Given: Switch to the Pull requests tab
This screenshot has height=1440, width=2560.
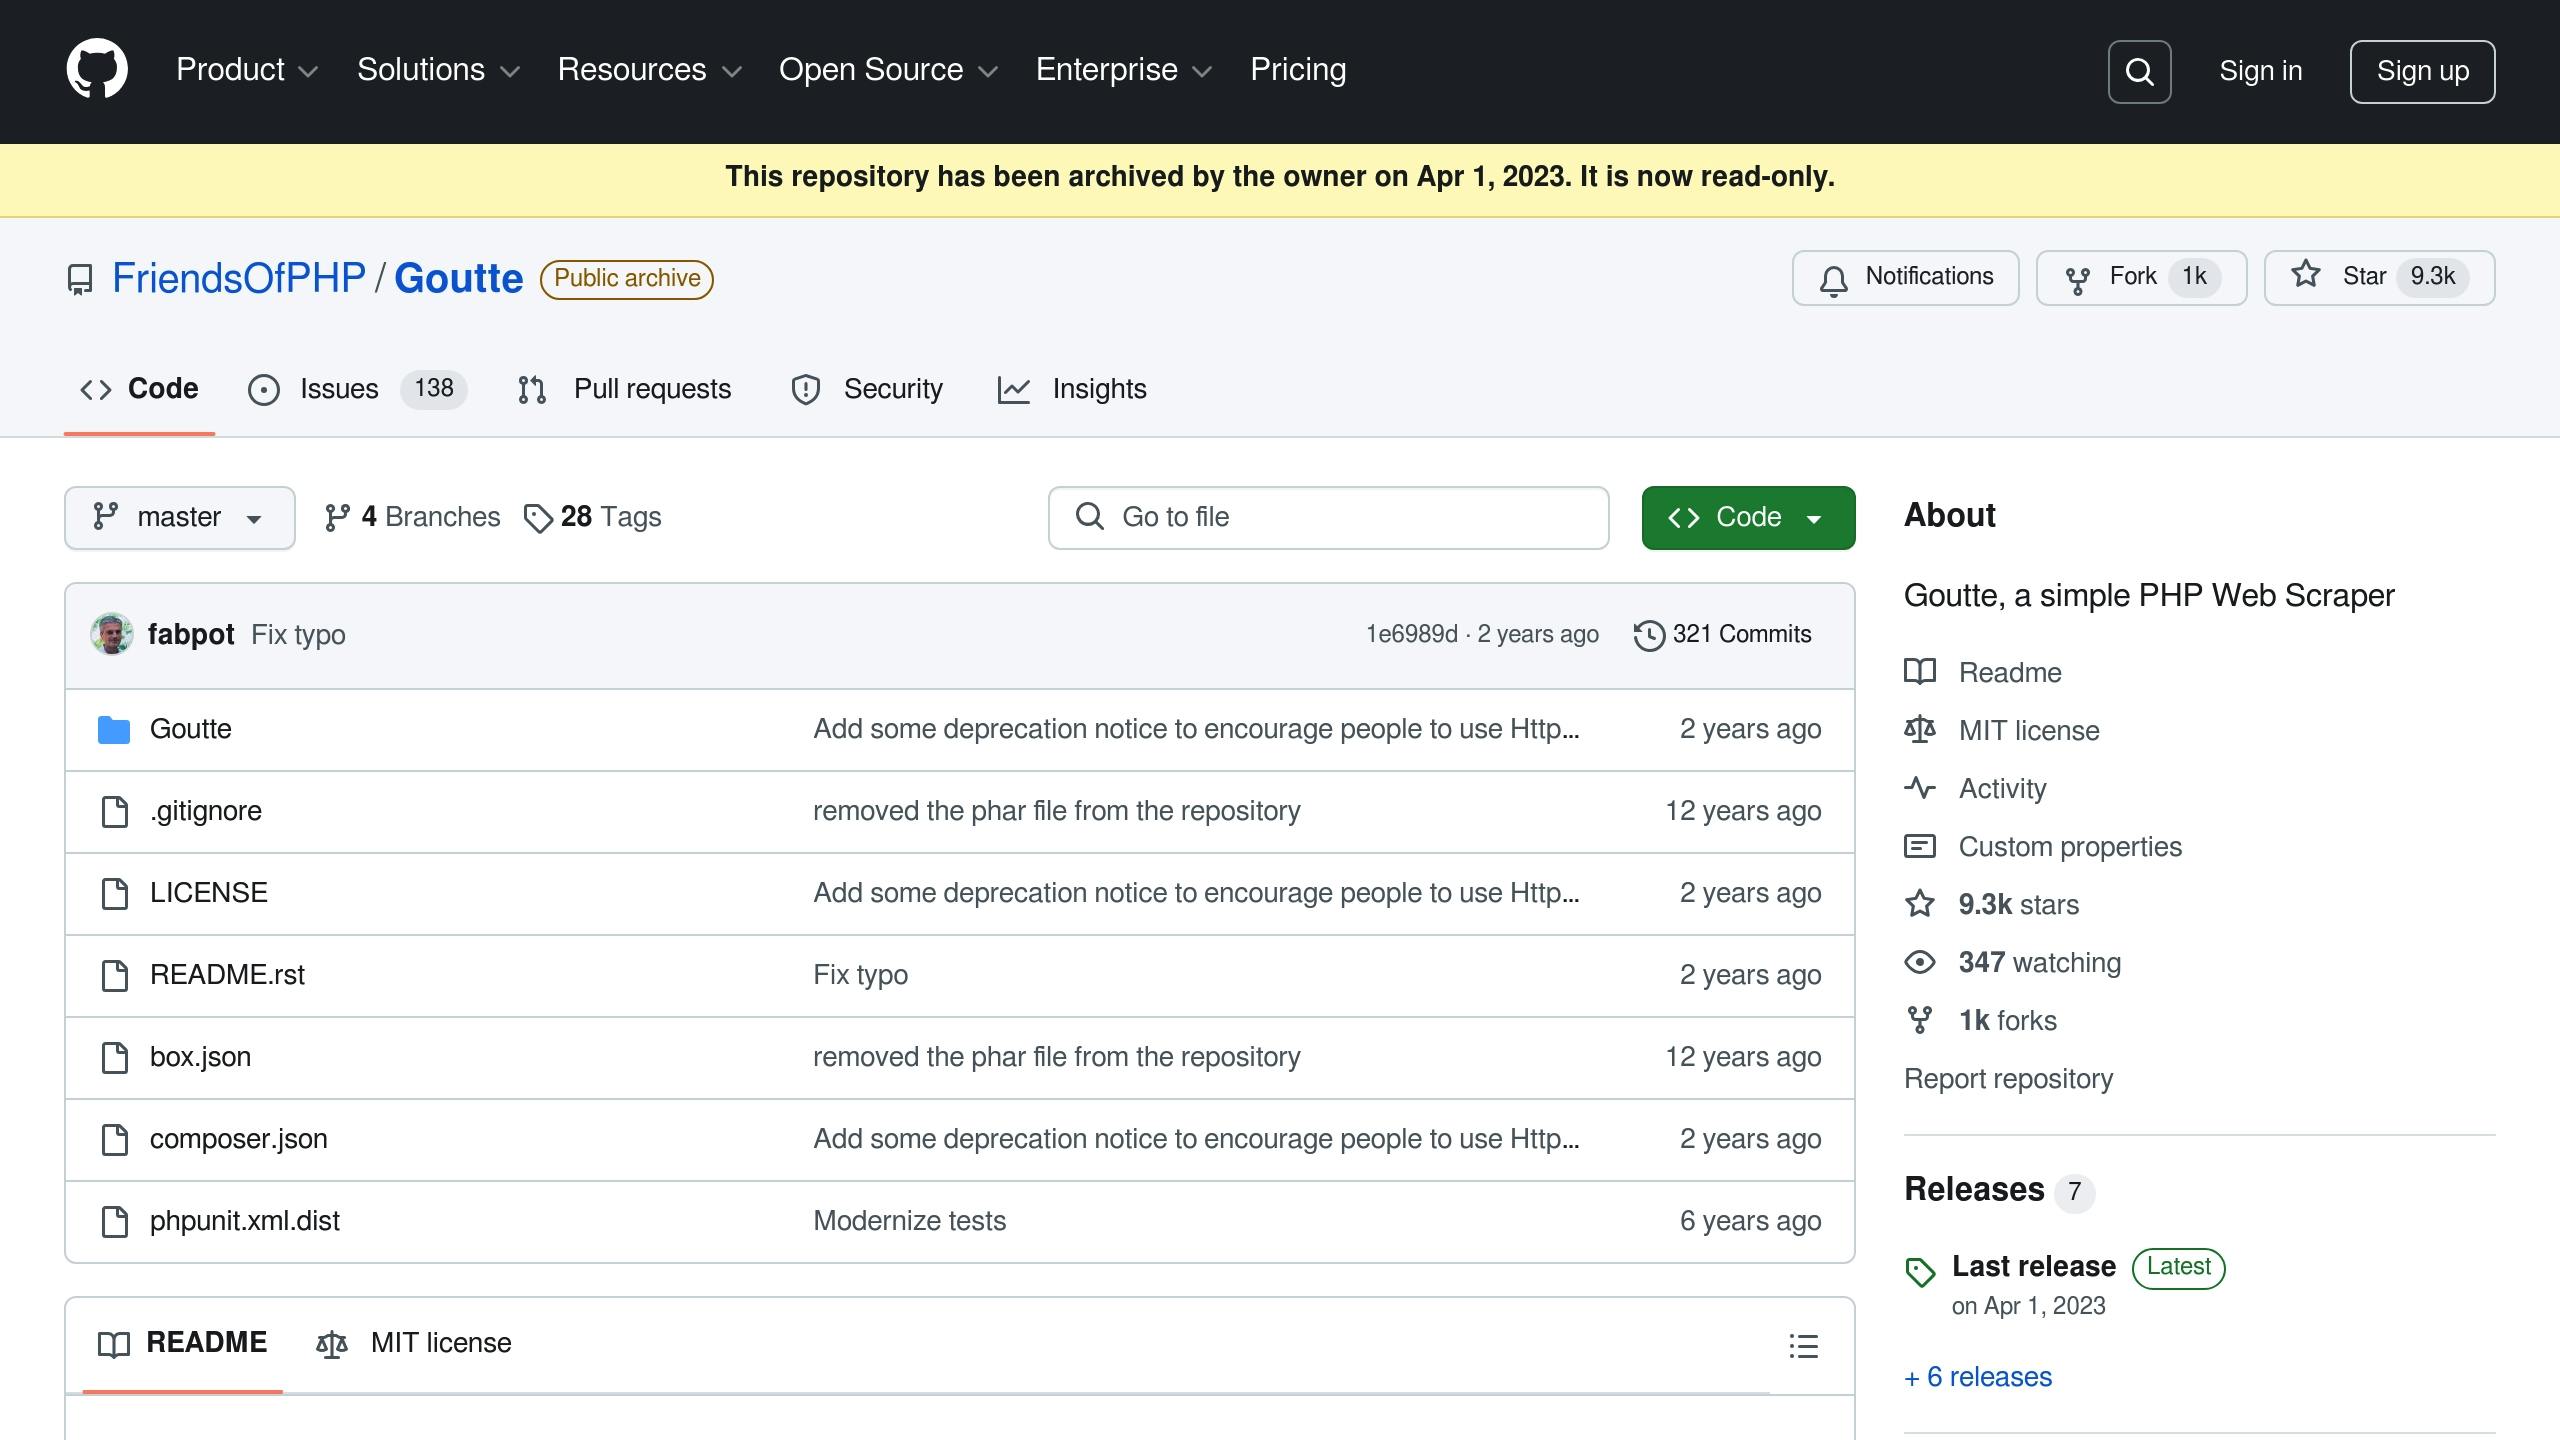Looking at the screenshot, I should click(x=625, y=389).
